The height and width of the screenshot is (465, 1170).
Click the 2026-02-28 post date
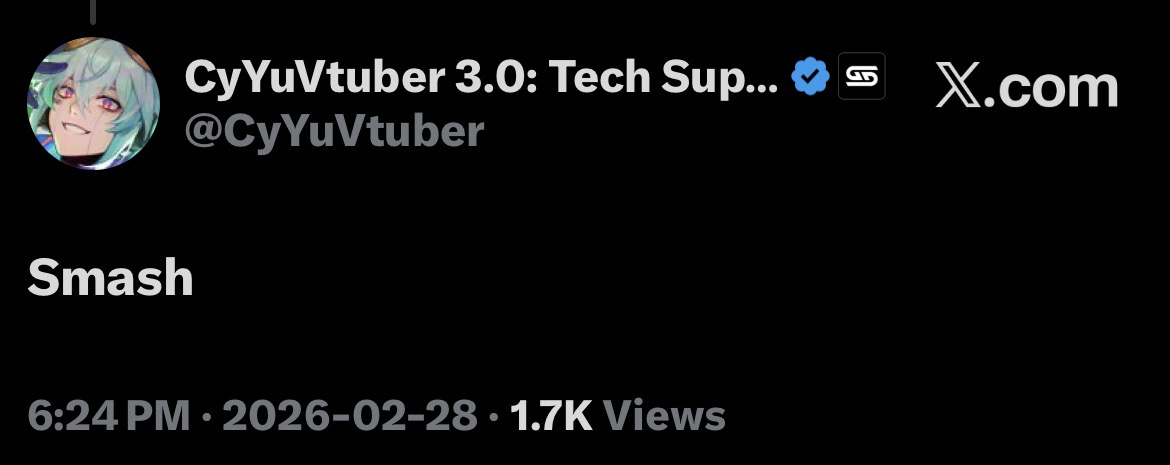(x=349, y=416)
